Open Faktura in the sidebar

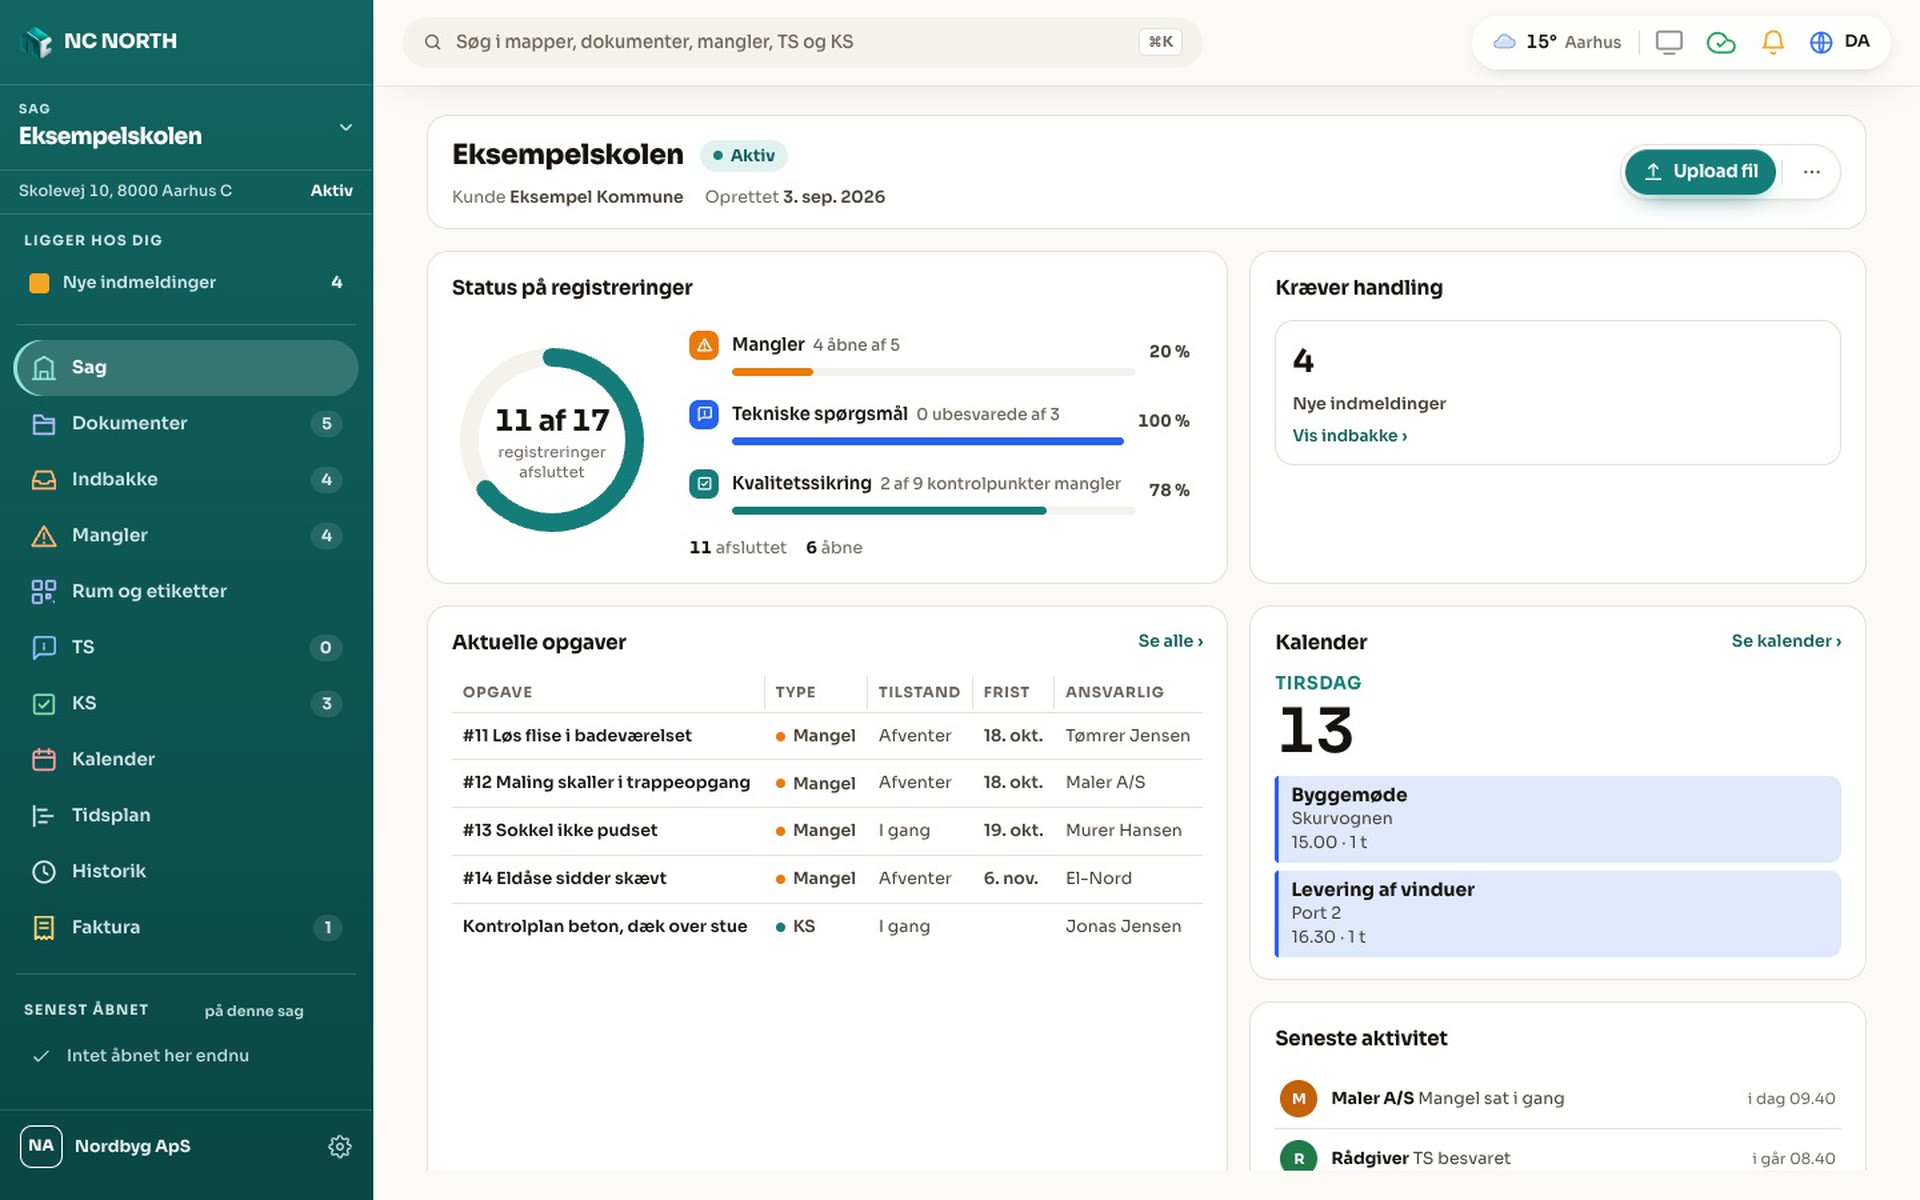coord(186,928)
